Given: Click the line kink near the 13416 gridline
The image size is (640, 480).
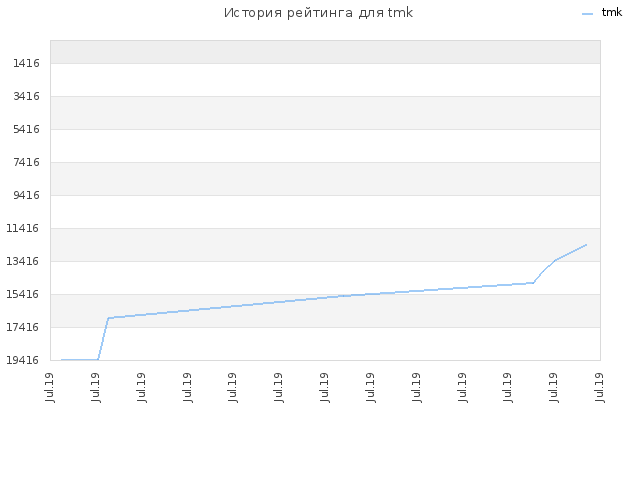Looking at the screenshot, I should pos(556,260).
